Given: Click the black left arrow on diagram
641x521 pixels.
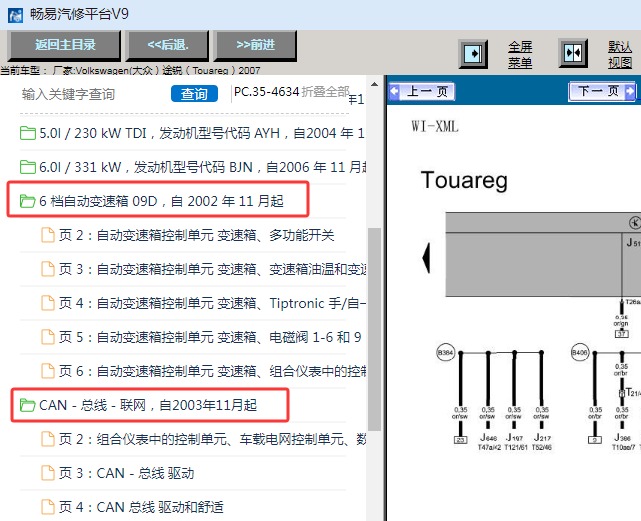Looking at the screenshot, I should [x=426, y=258].
